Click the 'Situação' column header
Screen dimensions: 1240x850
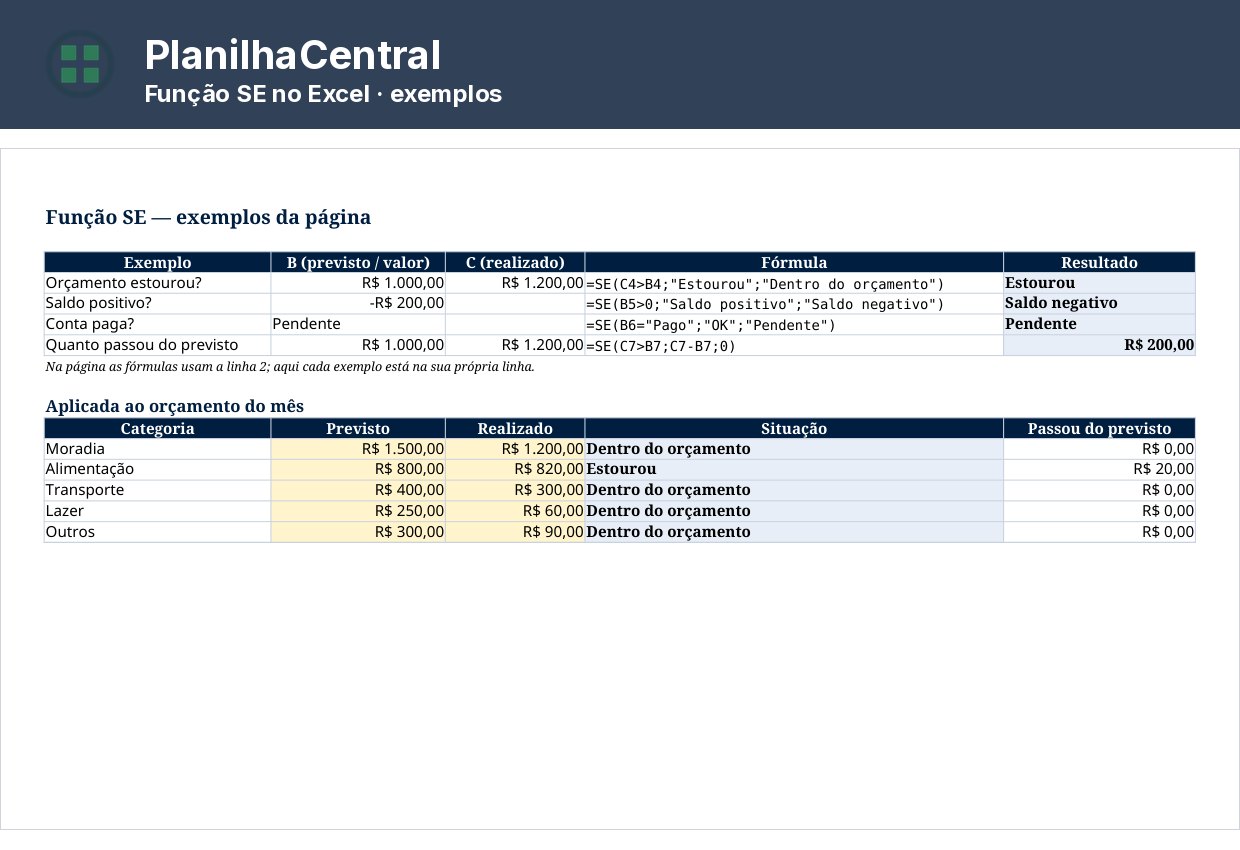(x=794, y=428)
